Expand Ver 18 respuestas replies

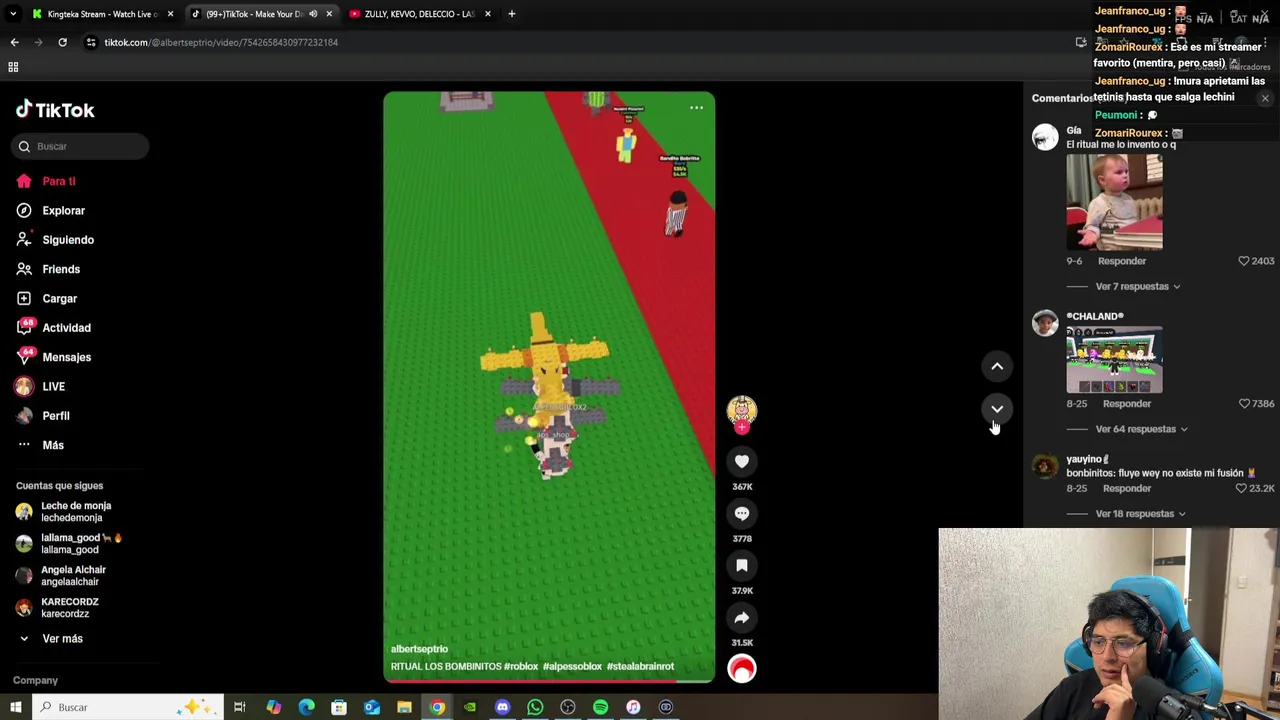pos(1140,514)
